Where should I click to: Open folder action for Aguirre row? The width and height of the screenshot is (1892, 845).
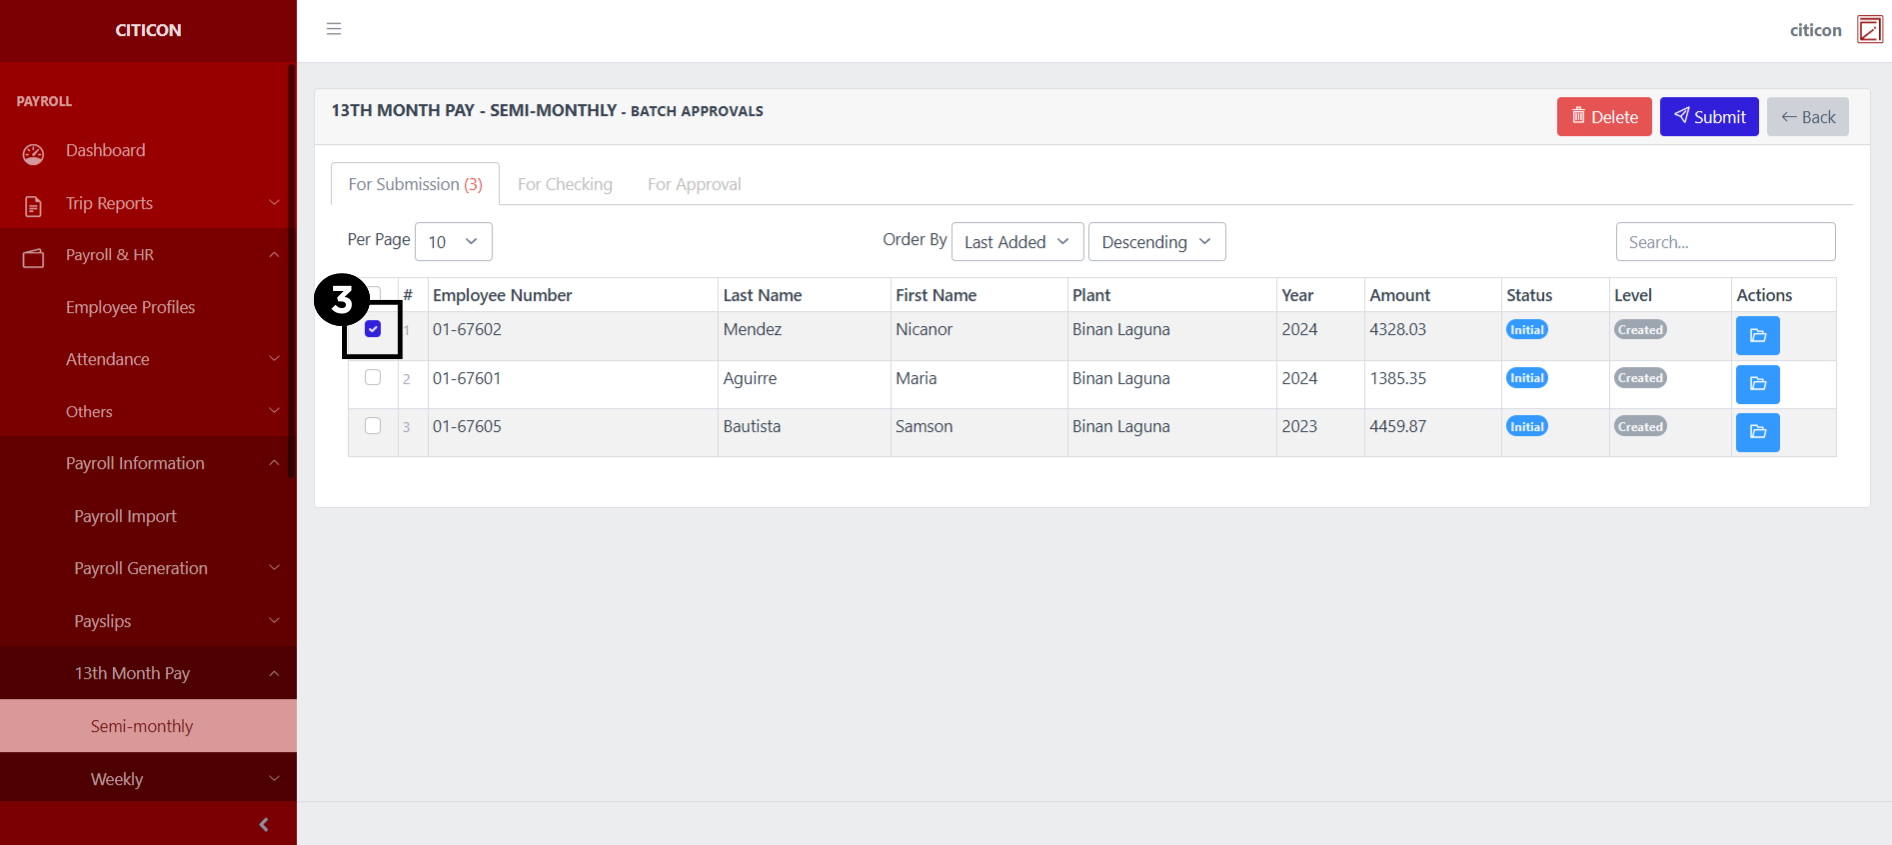1757,384
